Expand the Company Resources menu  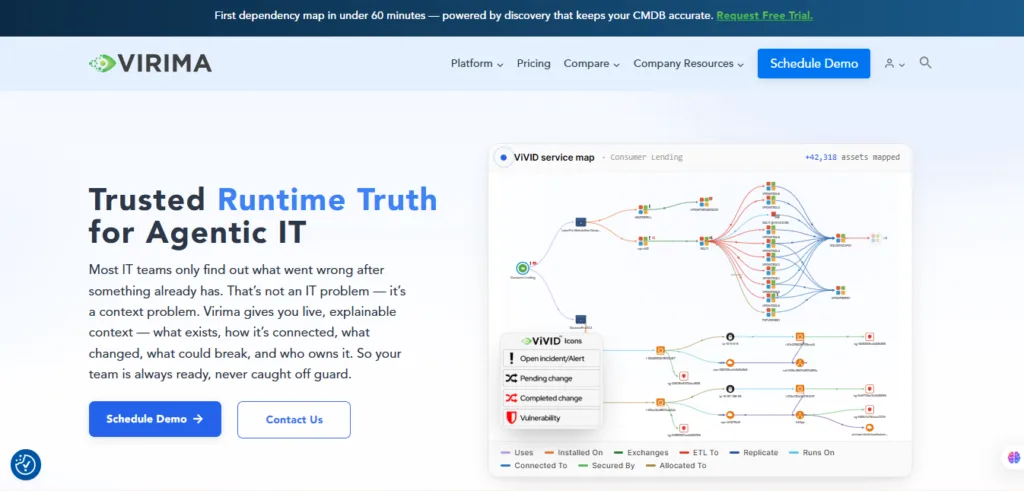point(688,63)
